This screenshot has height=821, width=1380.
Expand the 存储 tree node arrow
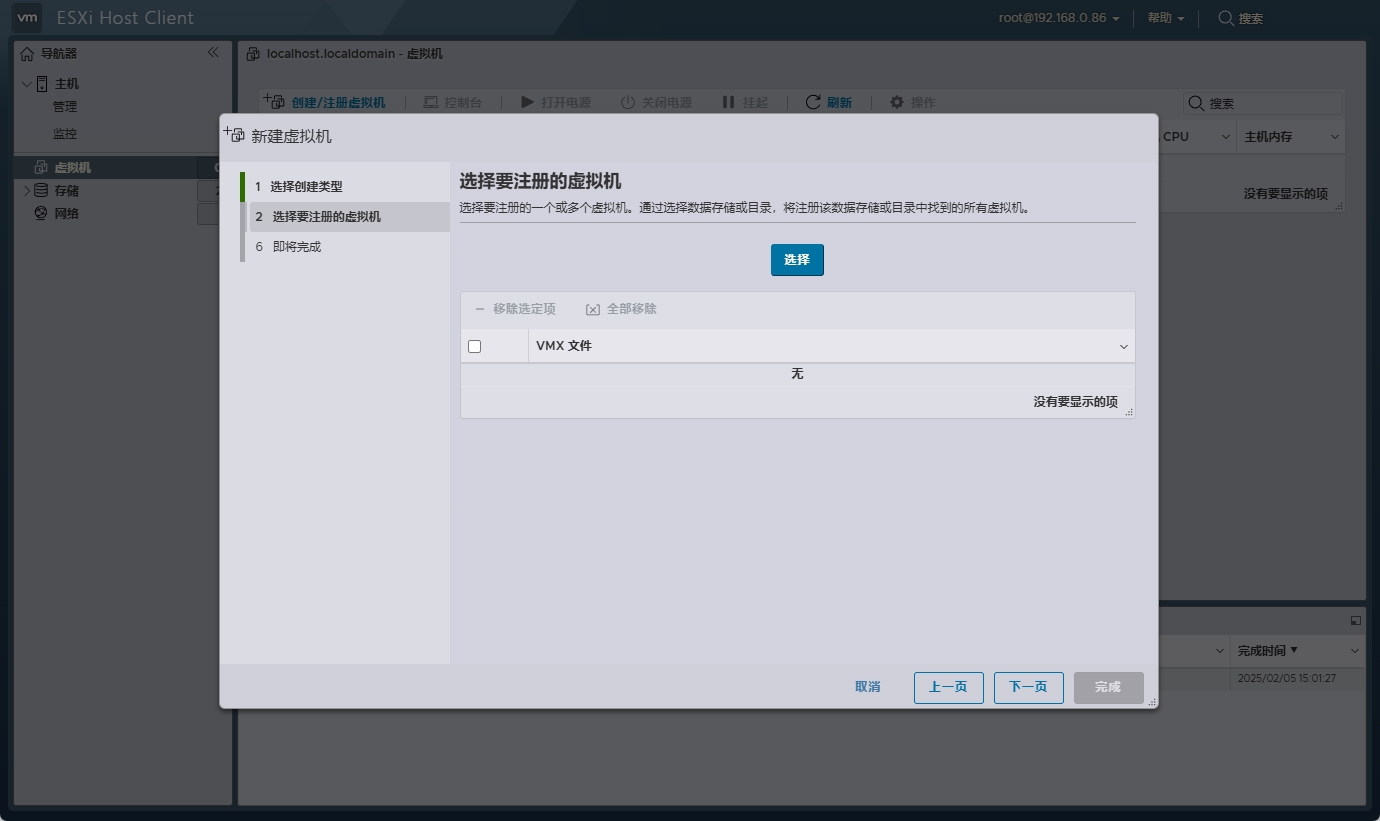tap(27, 190)
